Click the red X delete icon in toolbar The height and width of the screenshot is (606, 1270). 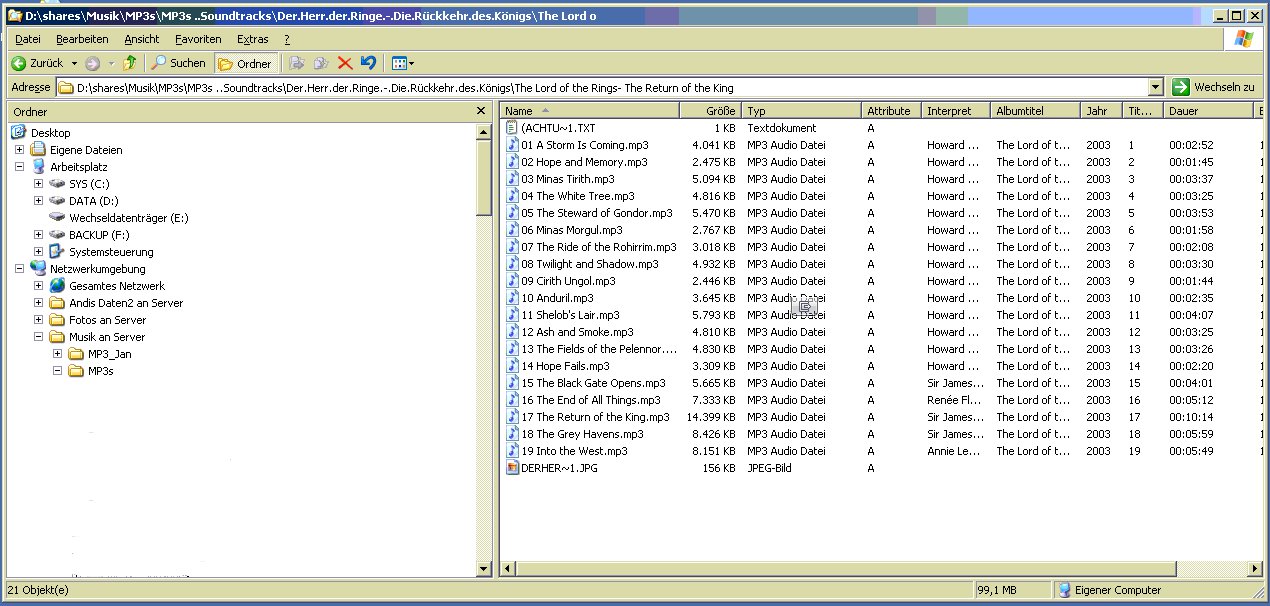click(345, 63)
